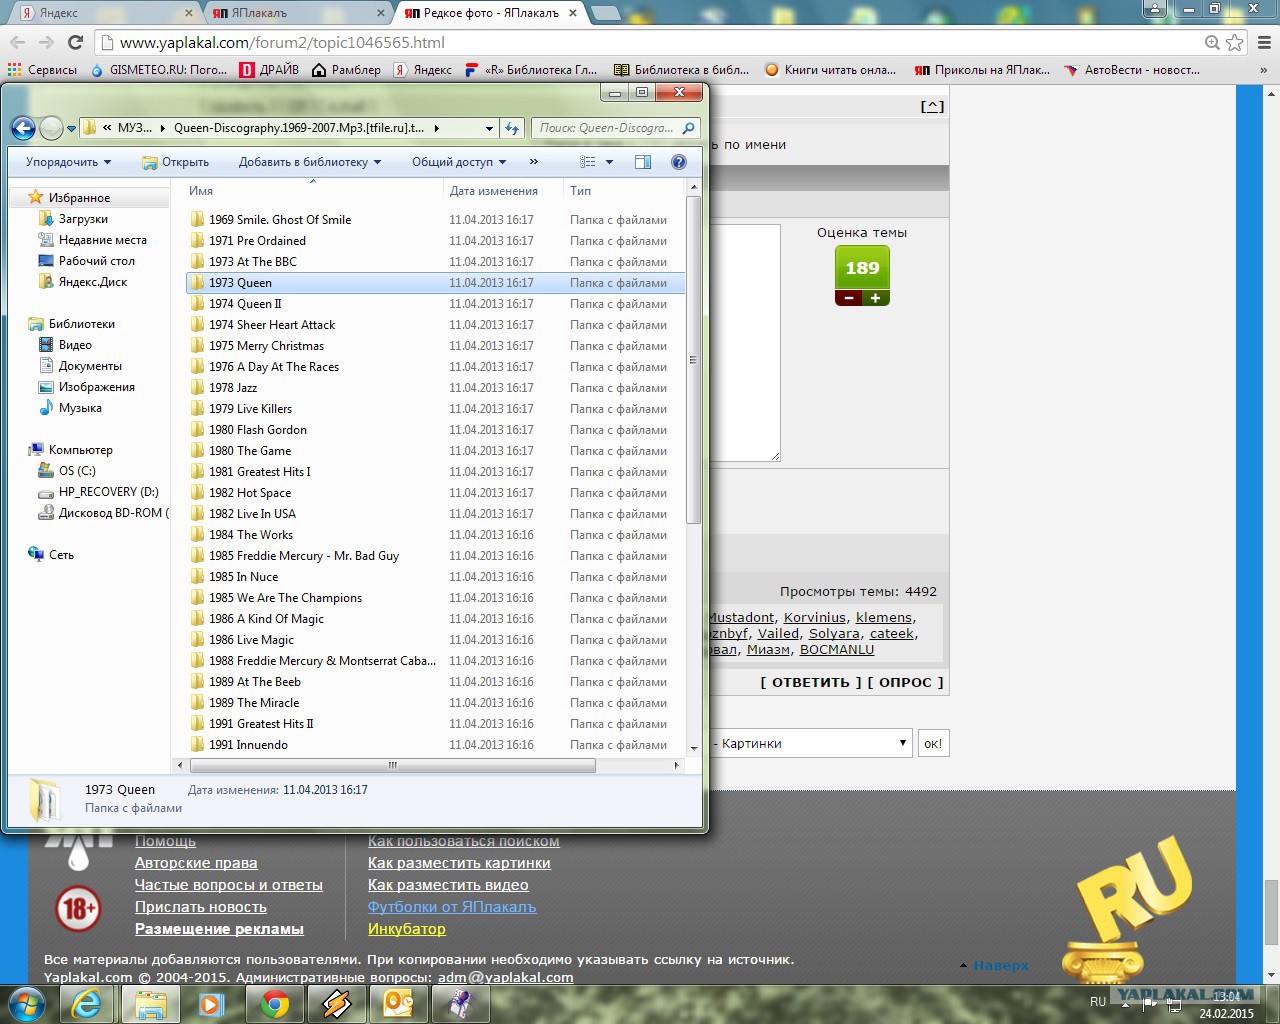This screenshot has height=1024, width=1280.
Task: Open the Windows Start menu
Action: coord(27,1003)
